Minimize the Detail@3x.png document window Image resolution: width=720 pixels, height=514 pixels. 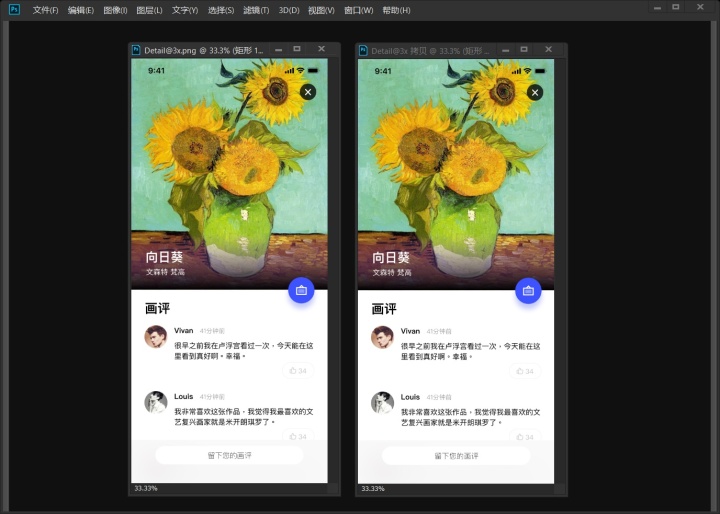pos(278,50)
